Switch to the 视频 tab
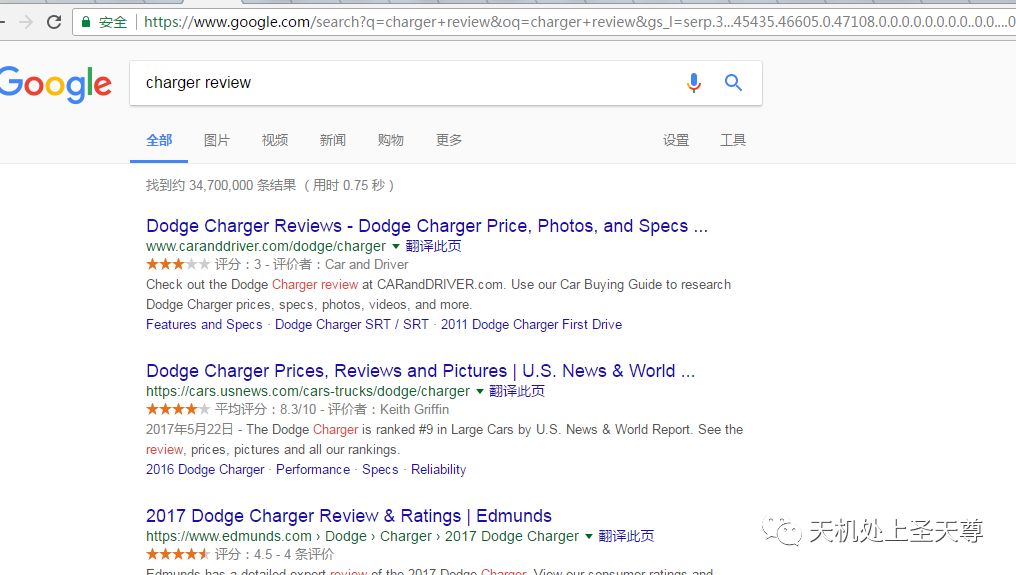Viewport: 1016px width, 575px height. (x=275, y=140)
